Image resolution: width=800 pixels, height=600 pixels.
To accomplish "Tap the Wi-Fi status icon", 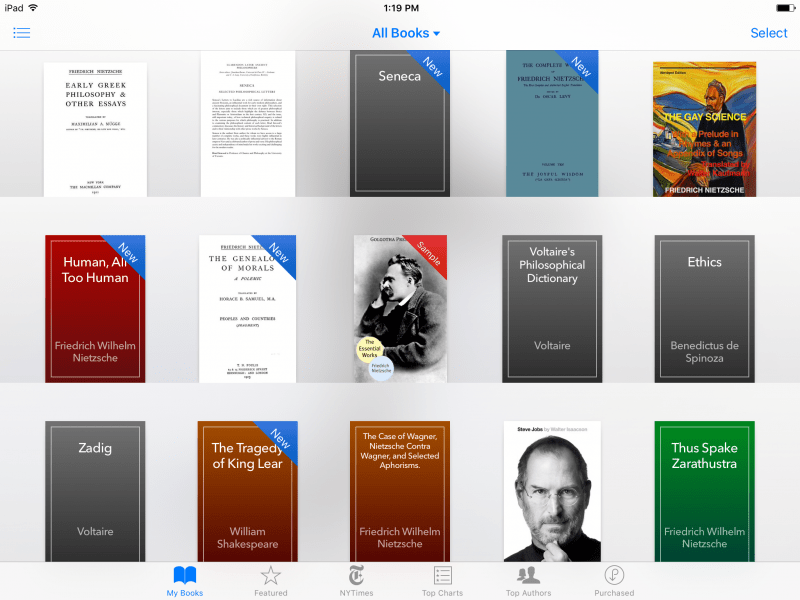I will [x=33, y=8].
